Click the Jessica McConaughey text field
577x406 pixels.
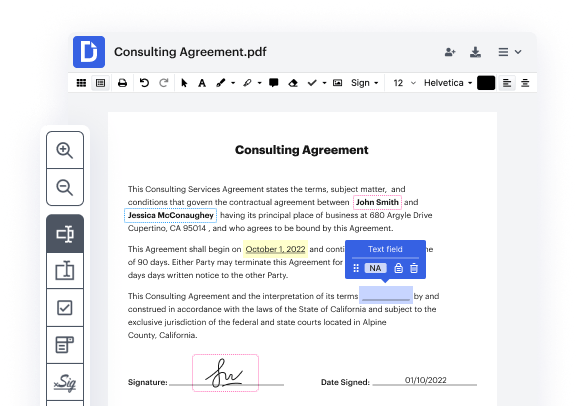click(x=170, y=215)
